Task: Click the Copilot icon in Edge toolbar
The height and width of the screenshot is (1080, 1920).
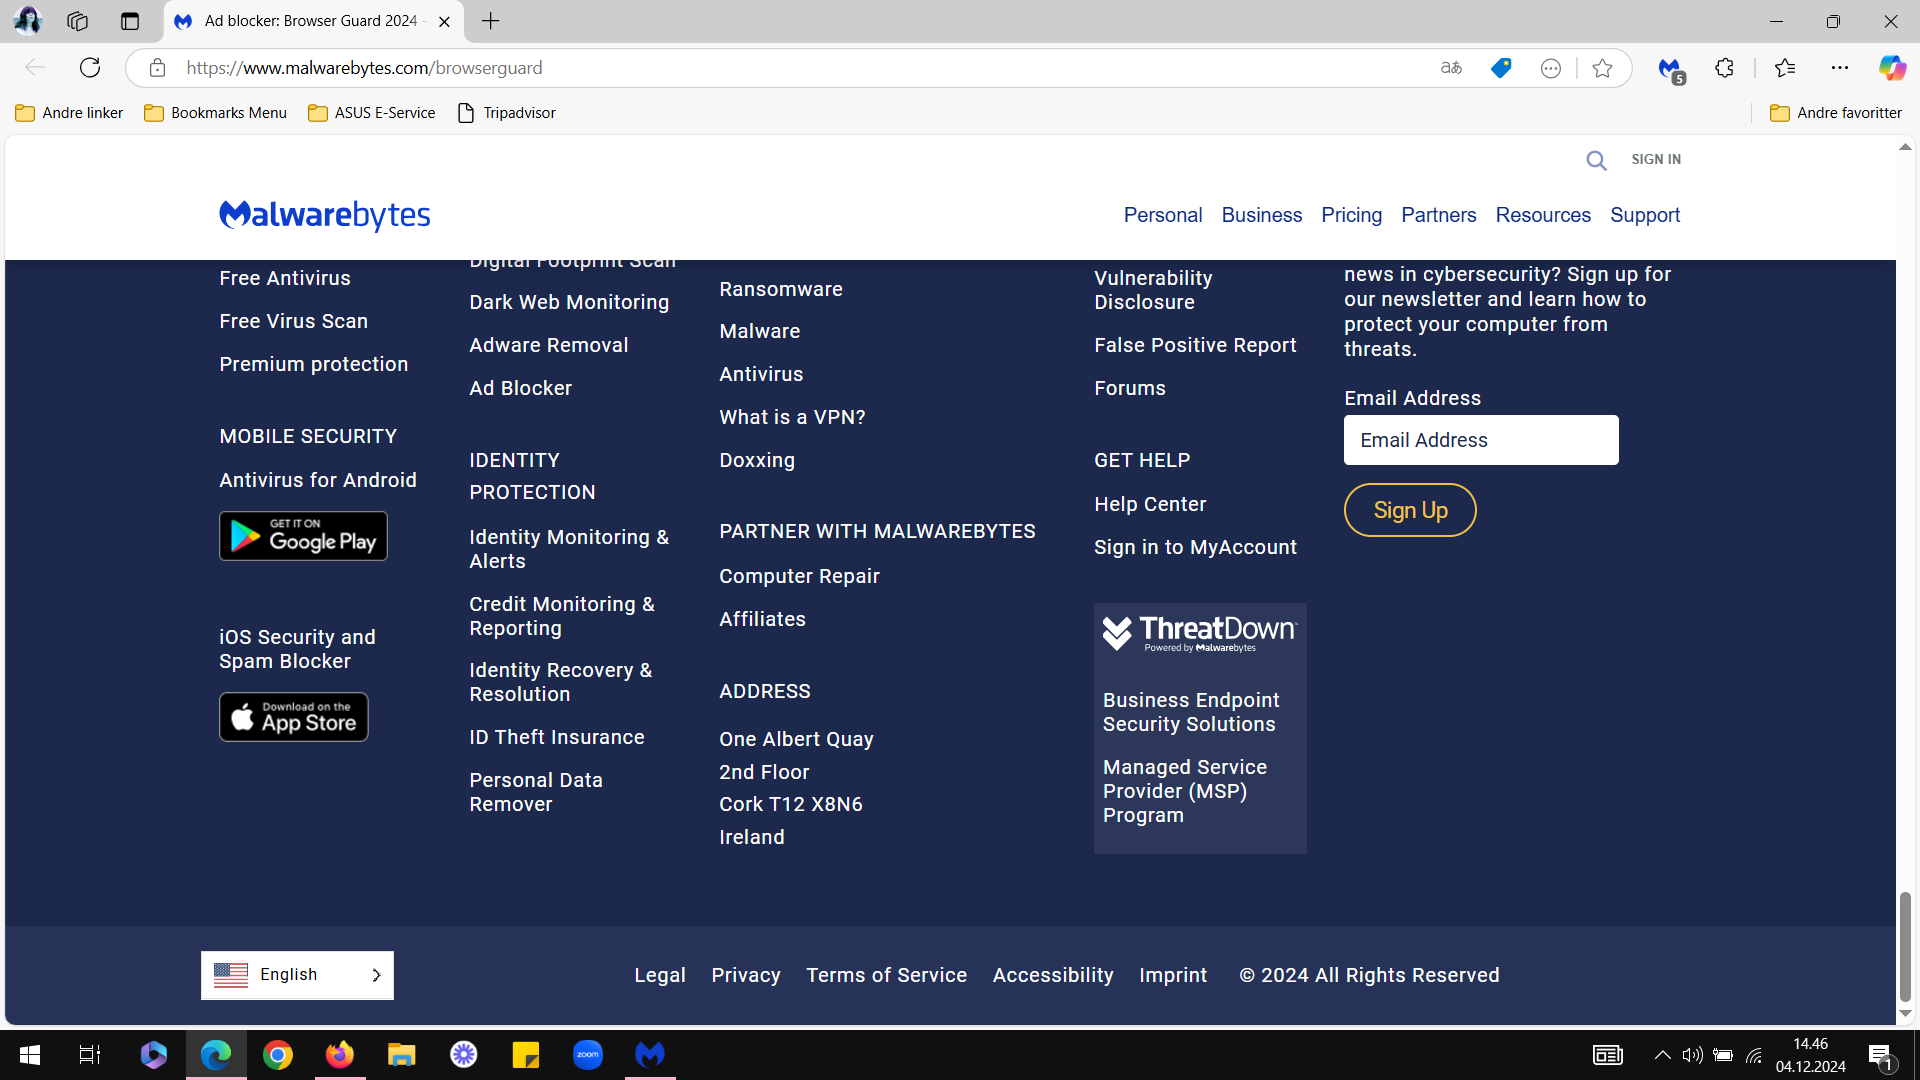Action: pos(1891,68)
